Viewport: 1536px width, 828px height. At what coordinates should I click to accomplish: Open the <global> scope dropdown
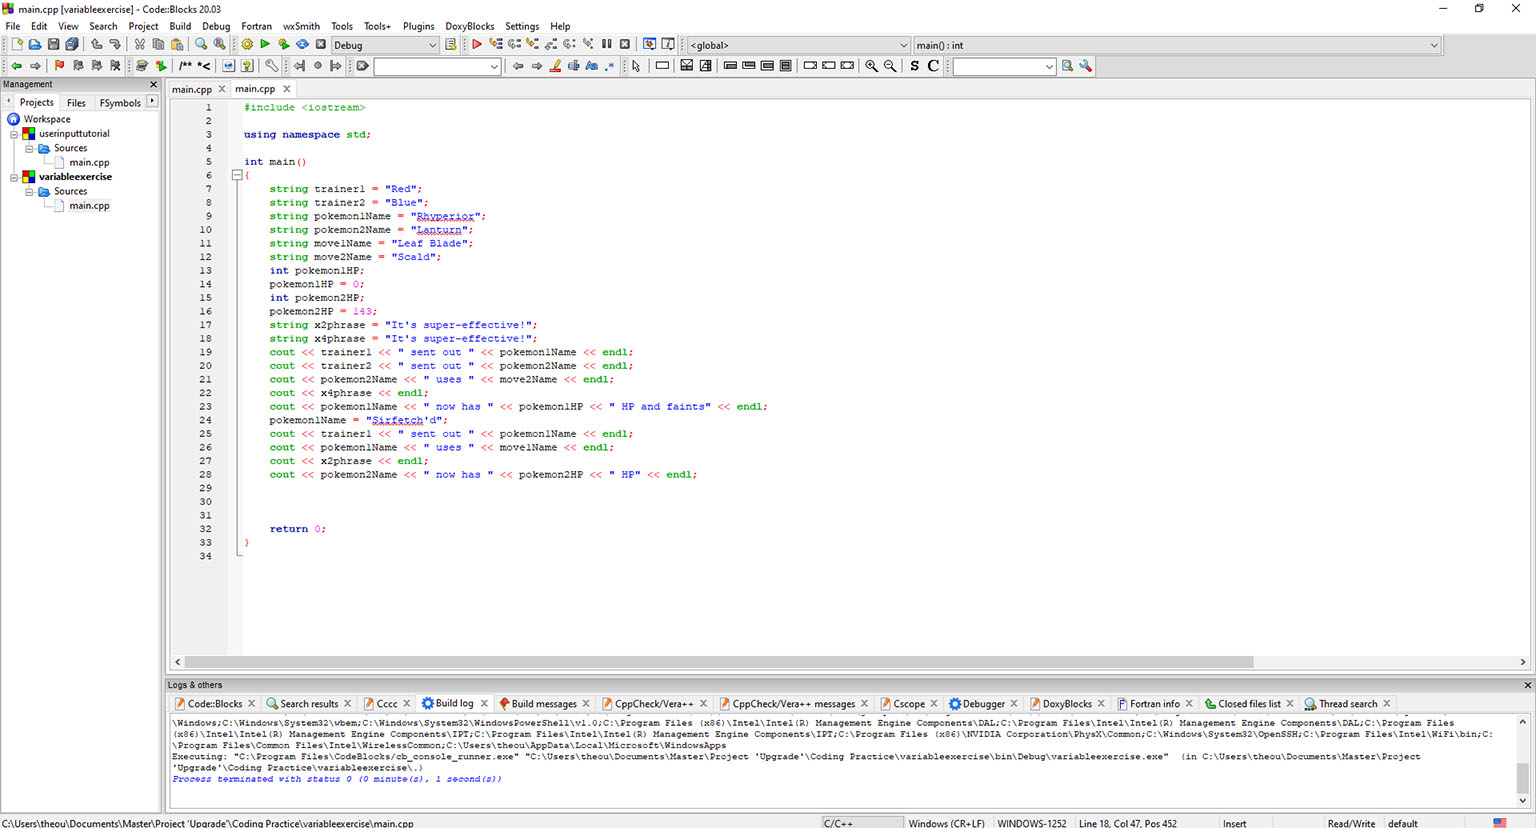[799, 45]
